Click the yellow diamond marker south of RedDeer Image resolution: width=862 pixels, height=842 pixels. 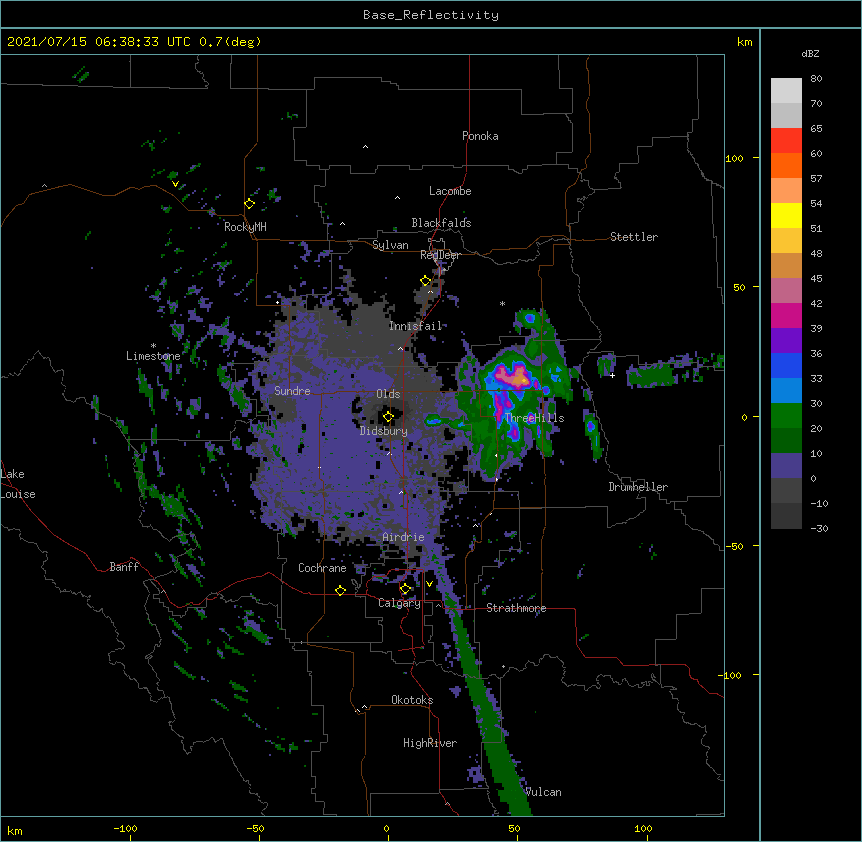(426, 281)
